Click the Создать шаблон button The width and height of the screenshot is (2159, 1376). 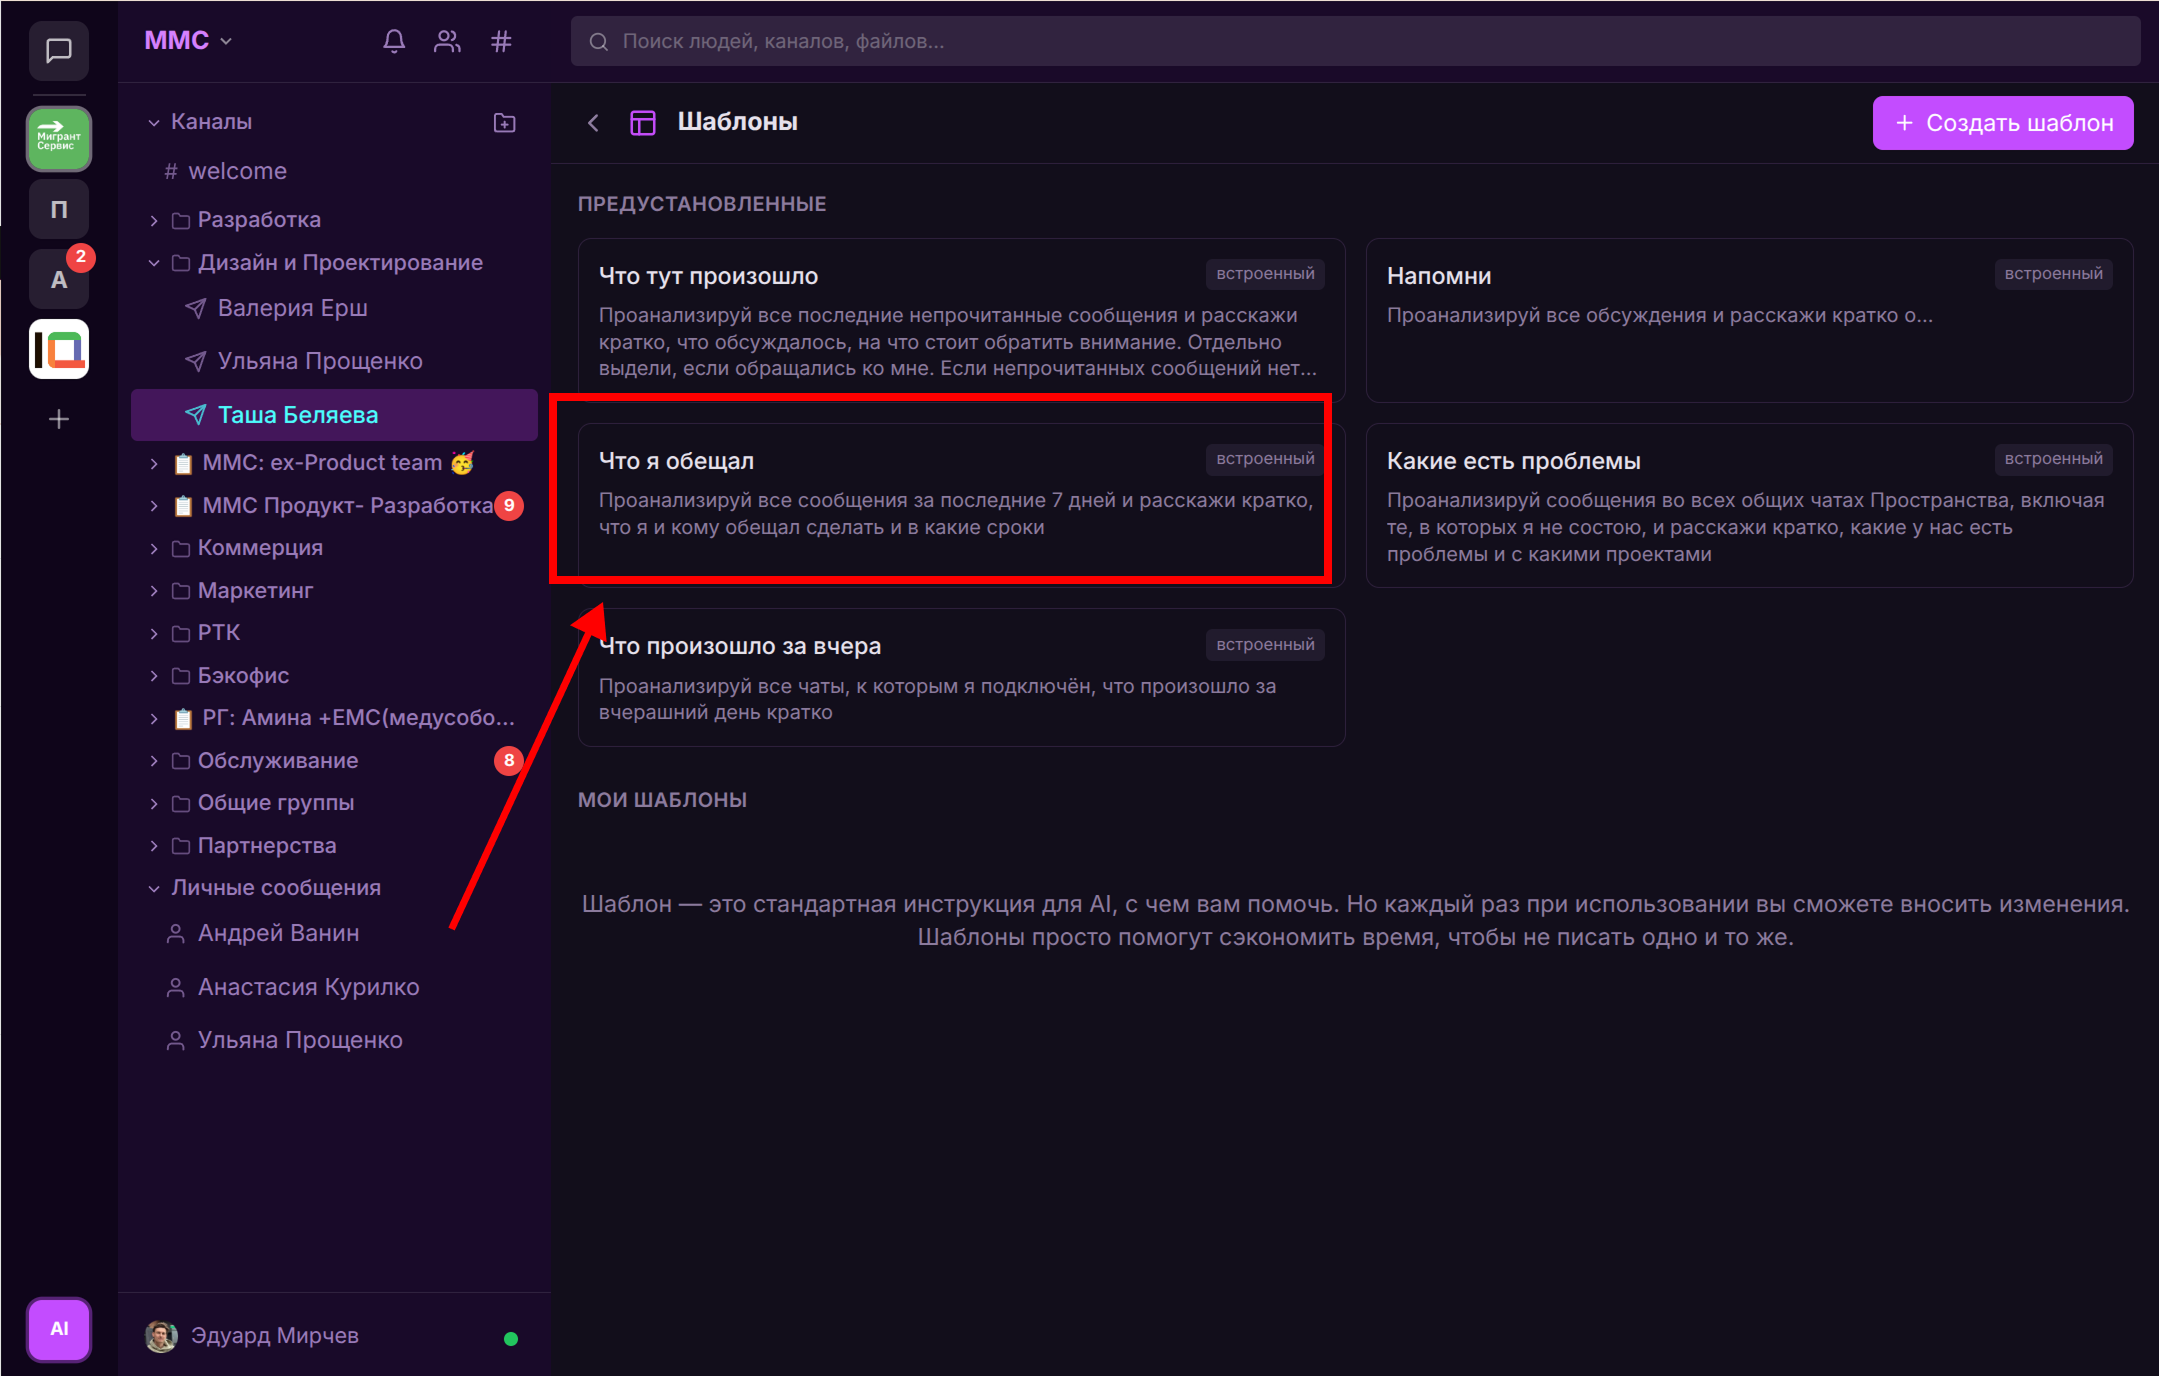[2002, 123]
